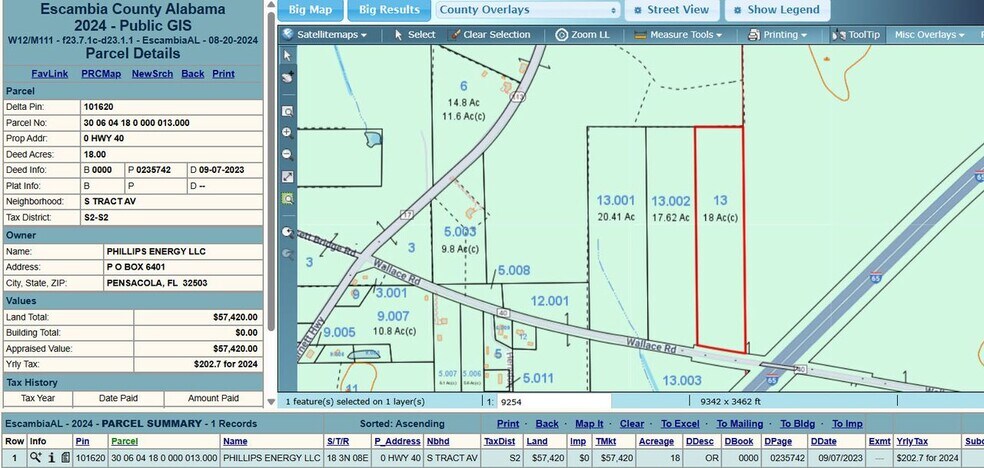
Task: Click the document report icon in row 1
Action: pyautogui.click(x=65, y=459)
